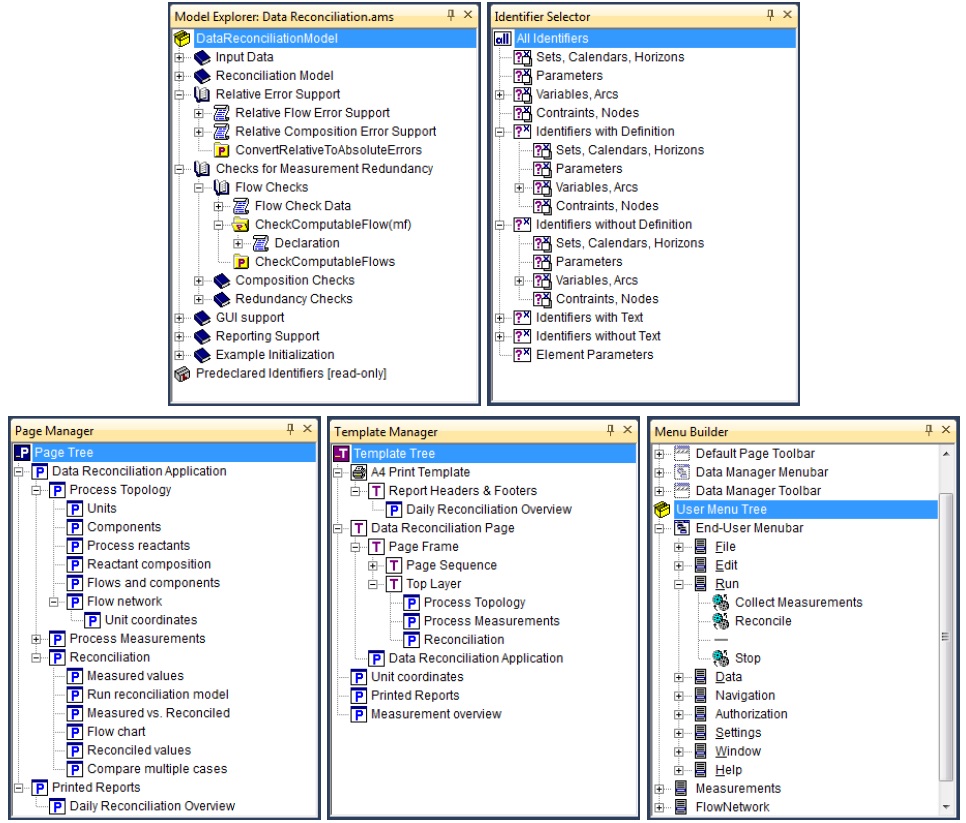
Task: Click the Reconcile gear icon
Action: pos(721,621)
